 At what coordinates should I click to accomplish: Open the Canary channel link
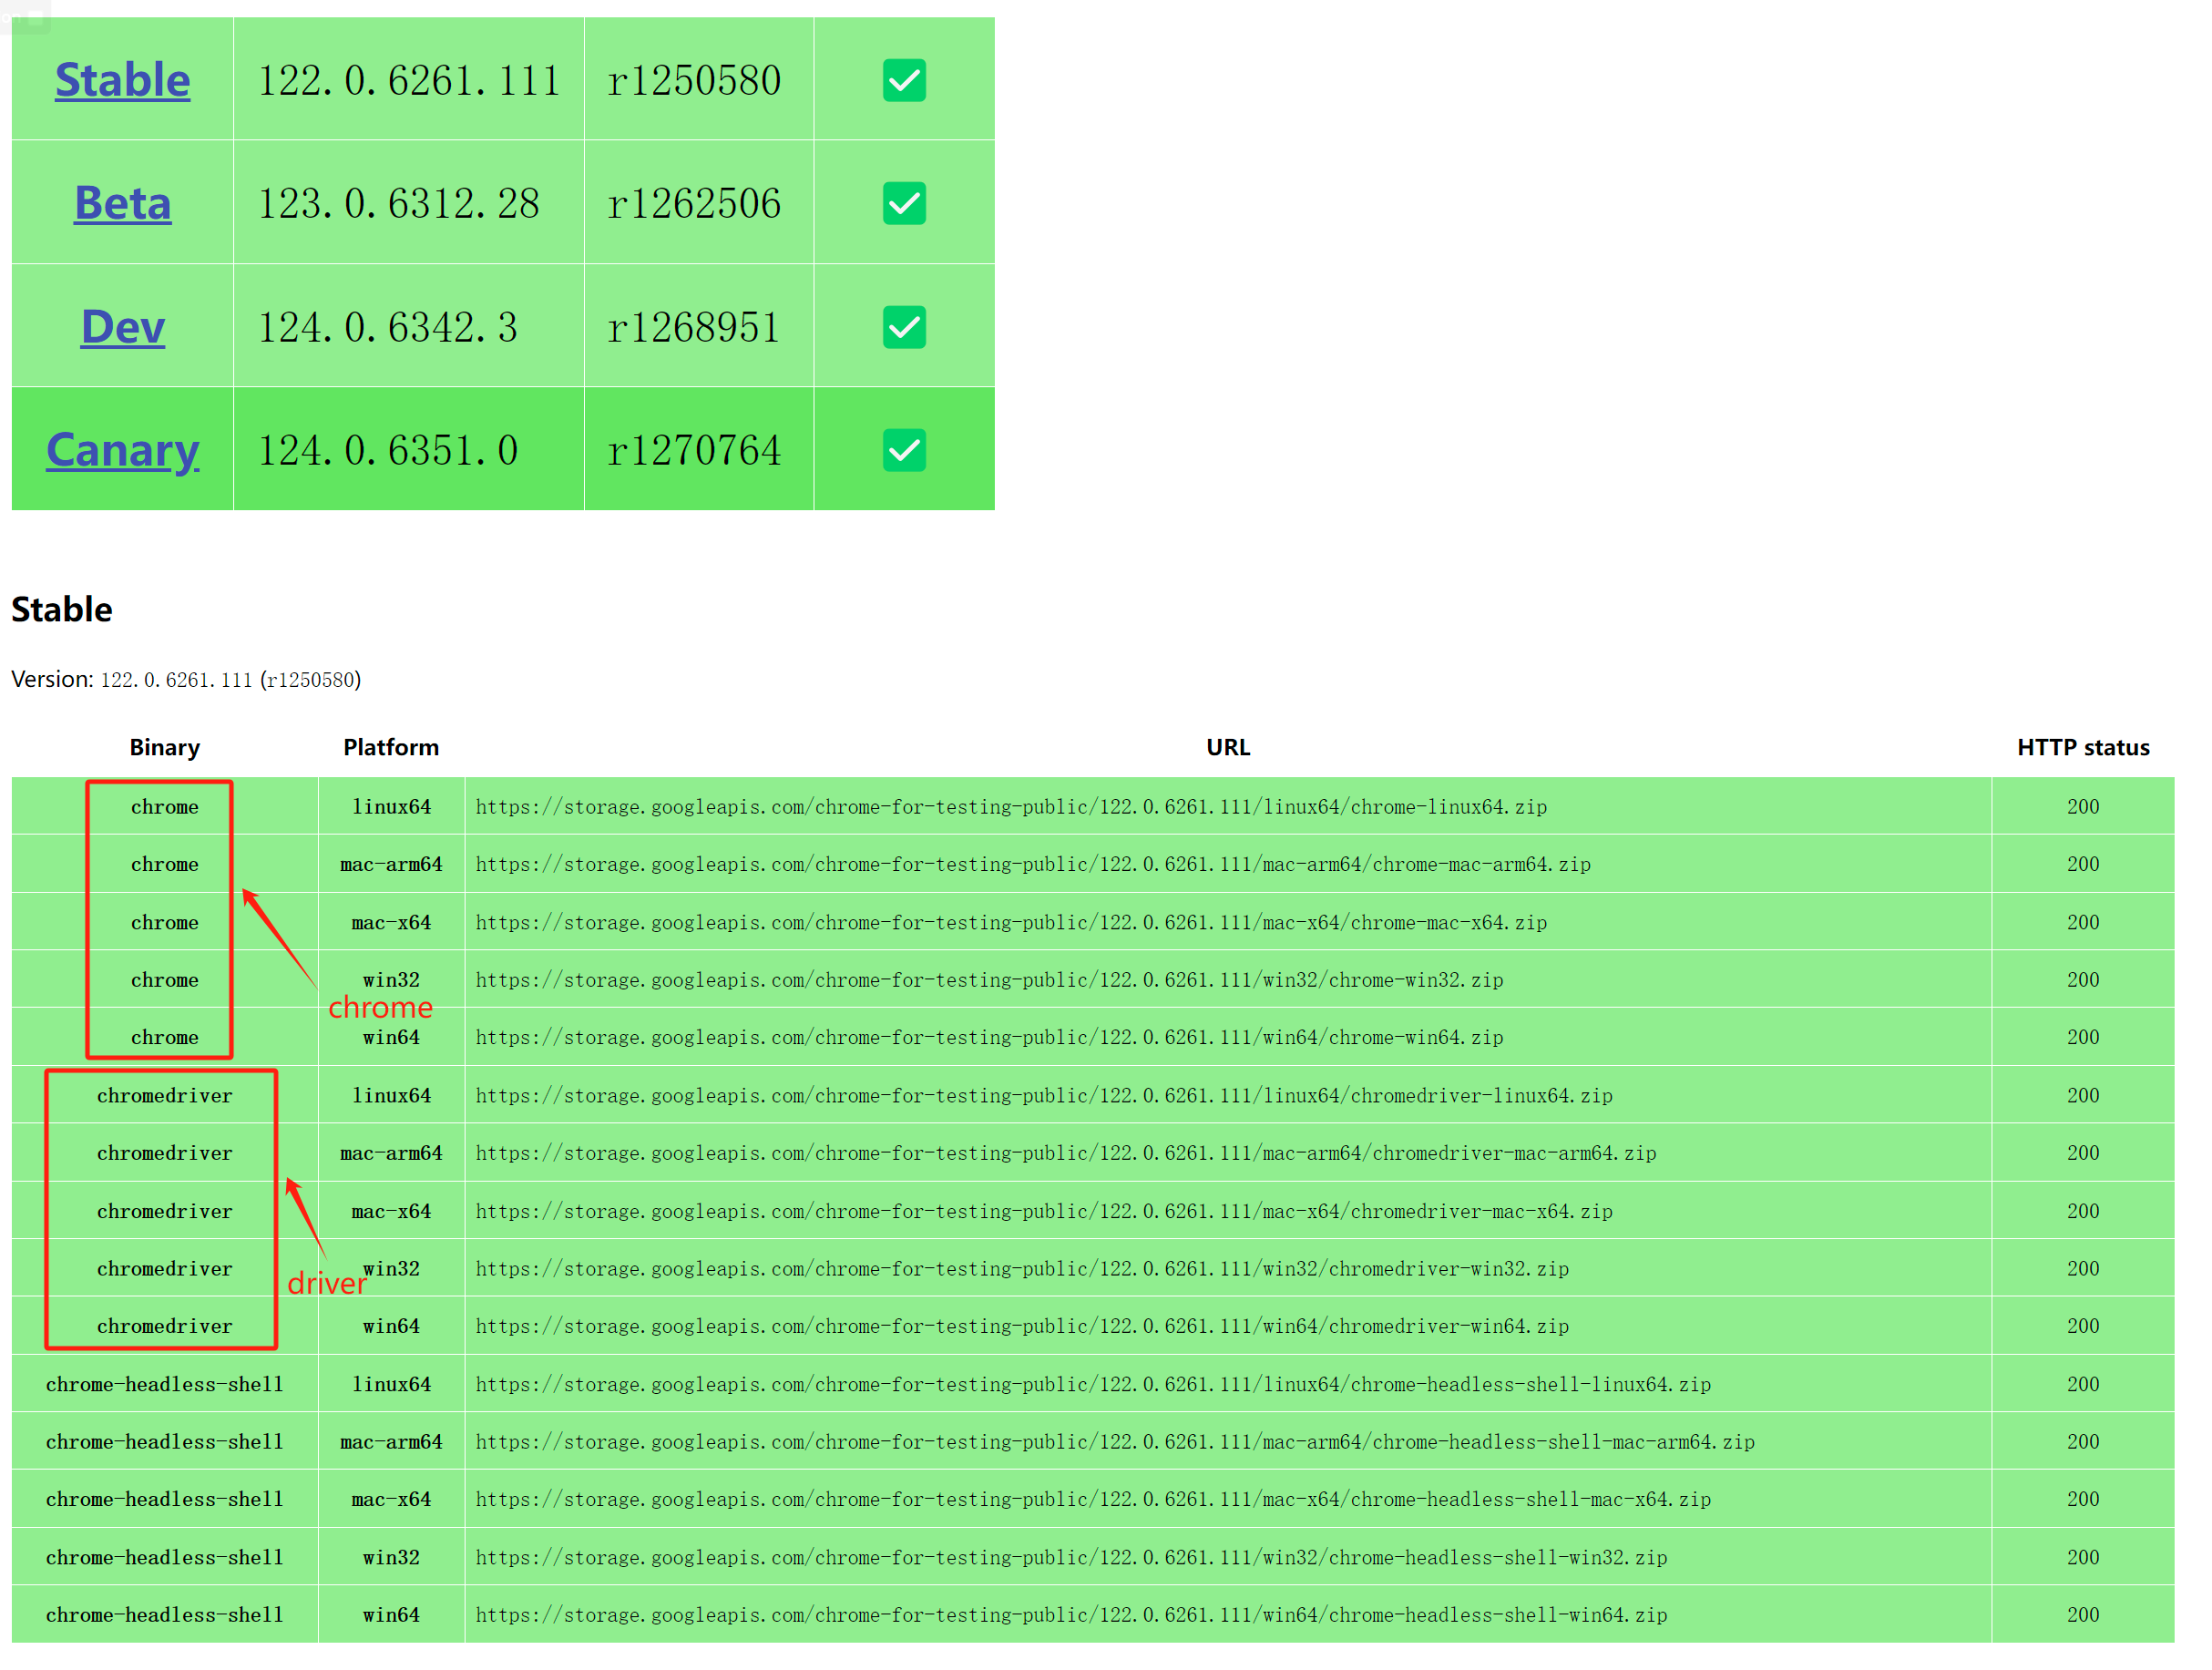(122, 450)
